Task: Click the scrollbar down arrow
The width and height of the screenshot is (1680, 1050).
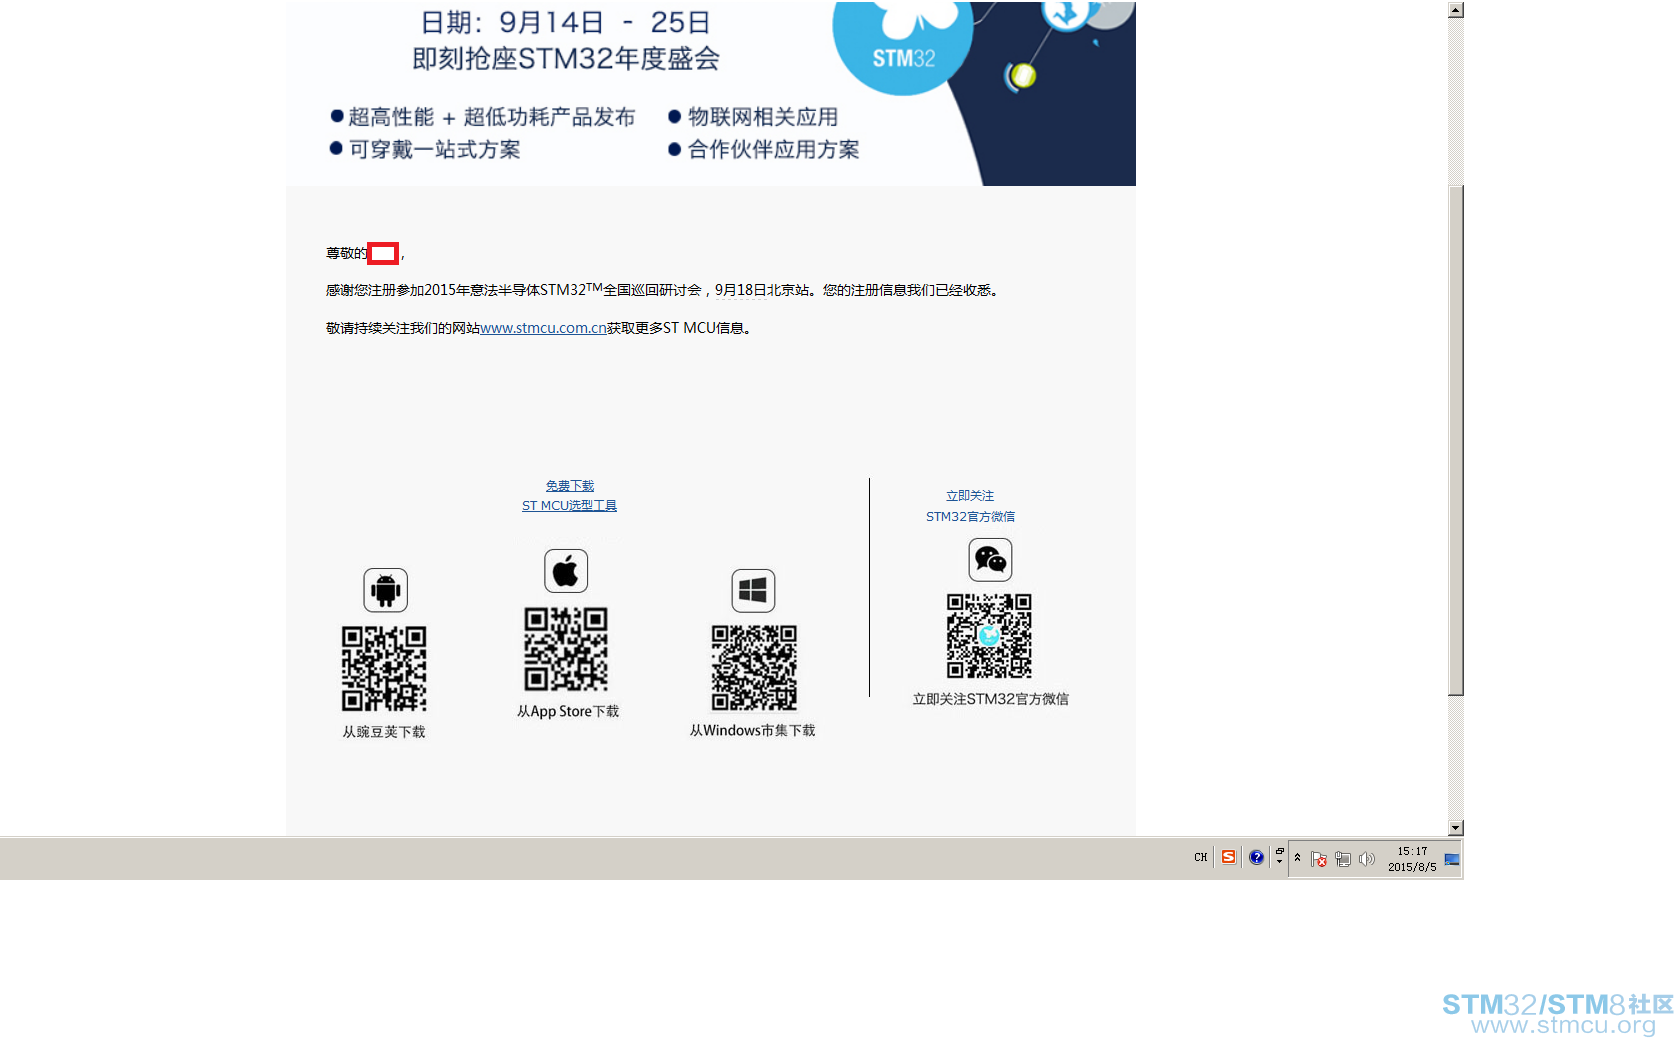Action: click(1456, 828)
